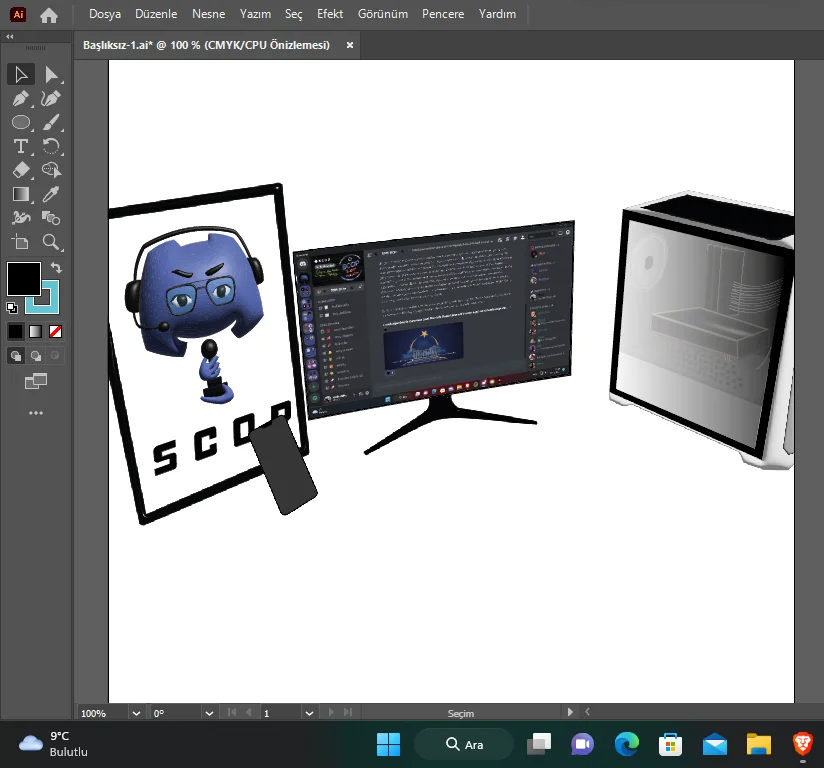Image resolution: width=824 pixels, height=768 pixels.
Task: Set paint to solid Color
Action: click(16, 332)
